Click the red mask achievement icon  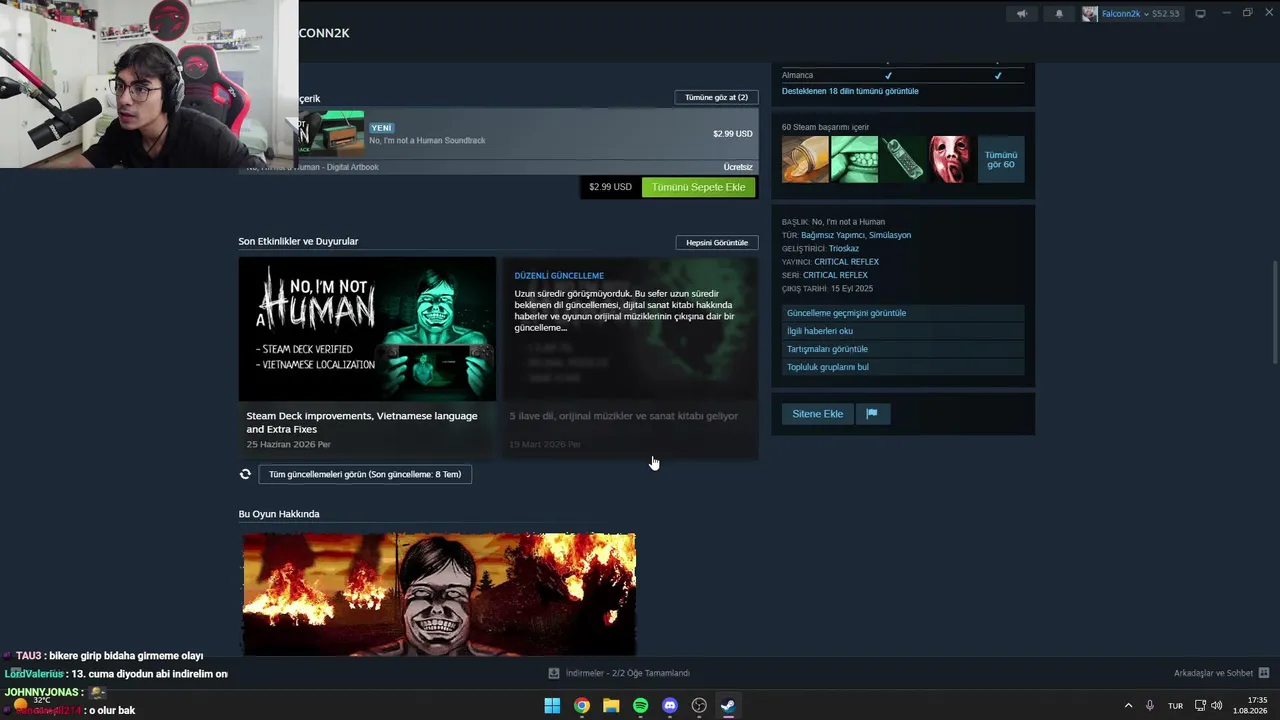pos(952,159)
